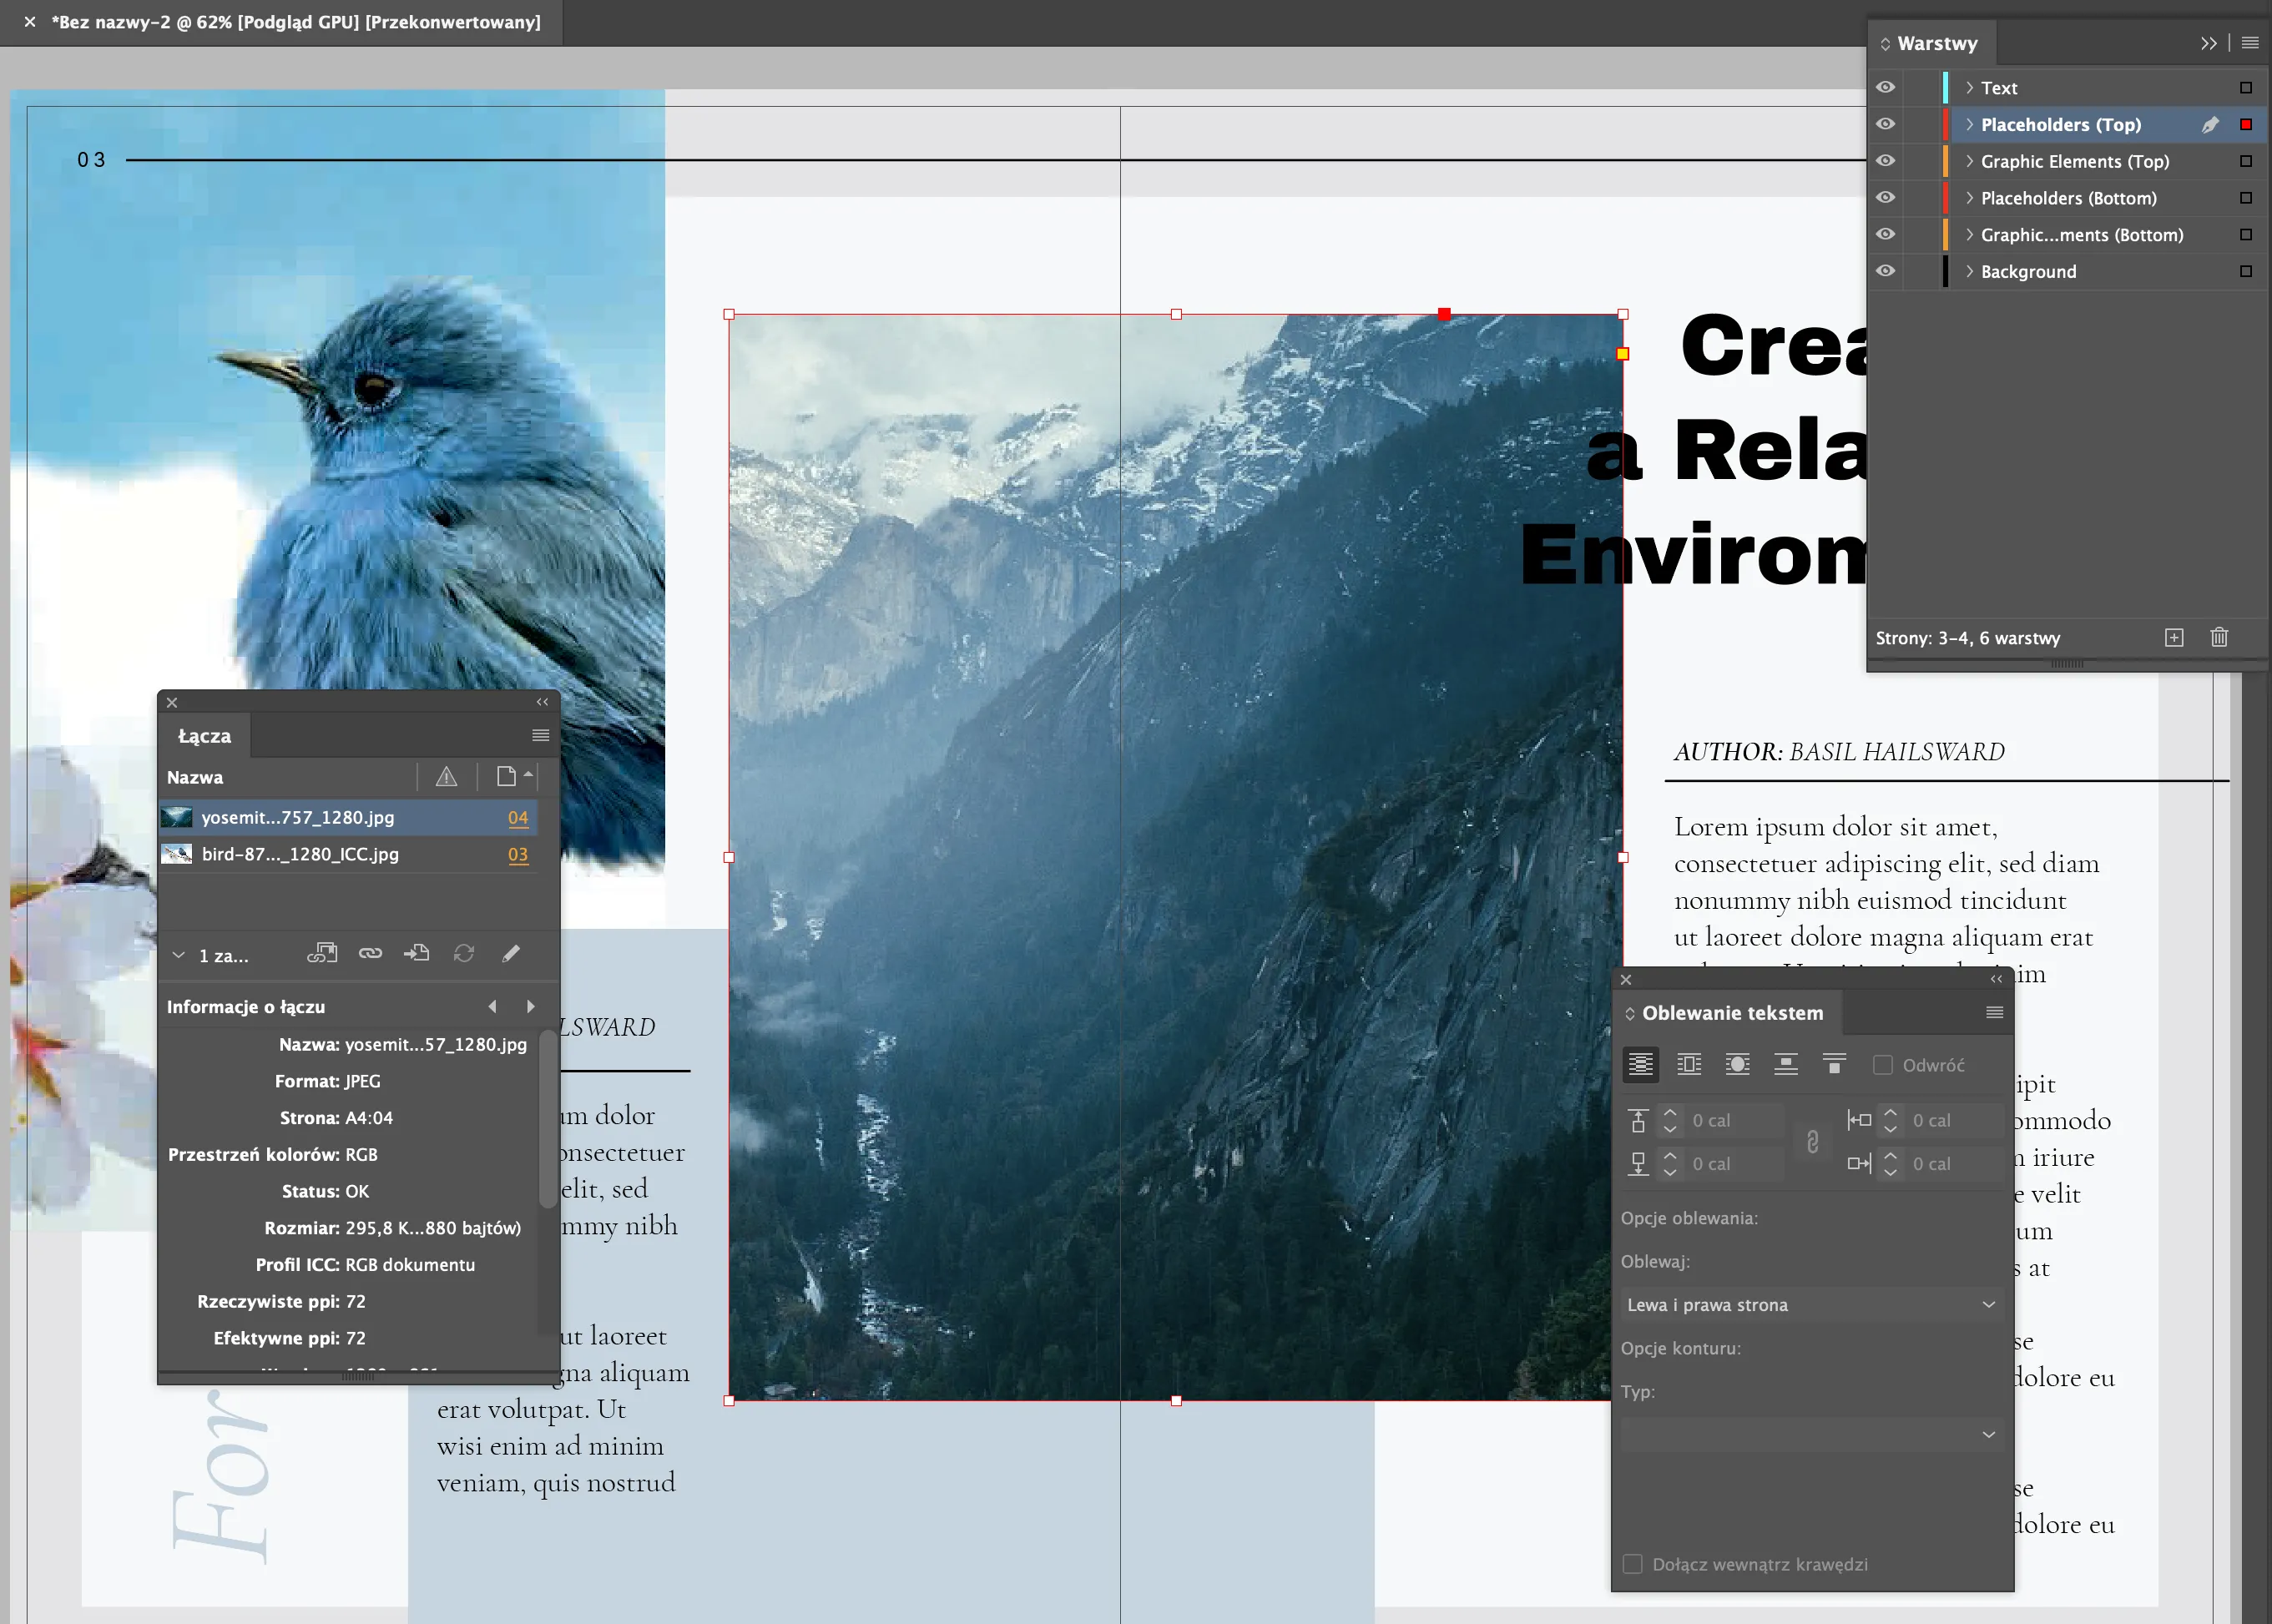Collapse the link info chevron beside 1 za...
2272x1624 pixels.
[x=179, y=955]
